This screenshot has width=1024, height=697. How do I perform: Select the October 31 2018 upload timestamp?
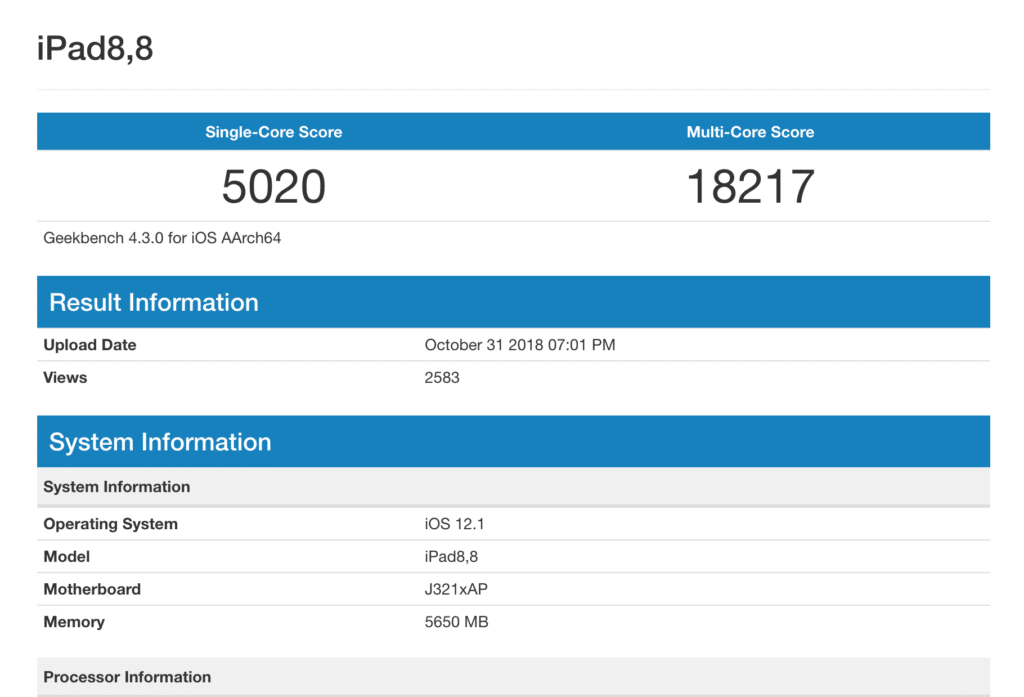click(x=519, y=345)
